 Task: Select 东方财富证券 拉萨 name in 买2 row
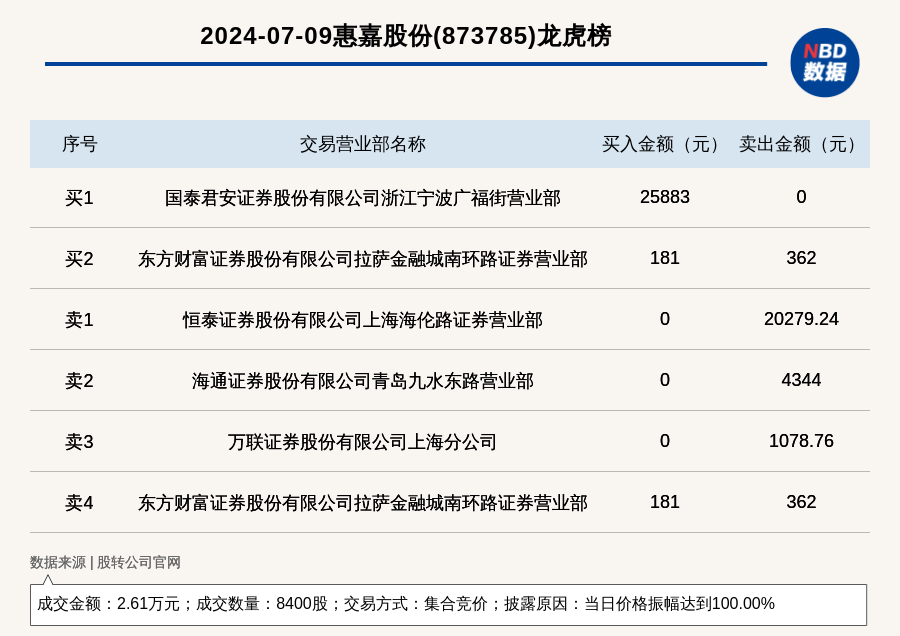[x=363, y=259]
